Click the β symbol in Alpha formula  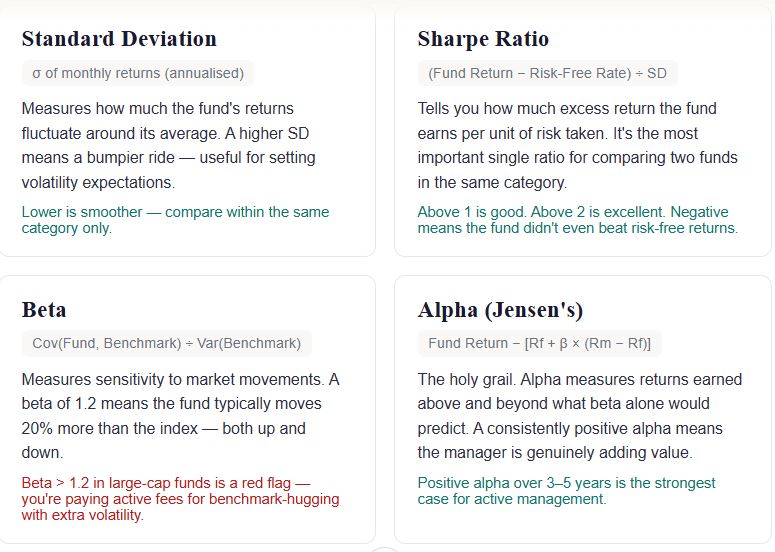563,343
